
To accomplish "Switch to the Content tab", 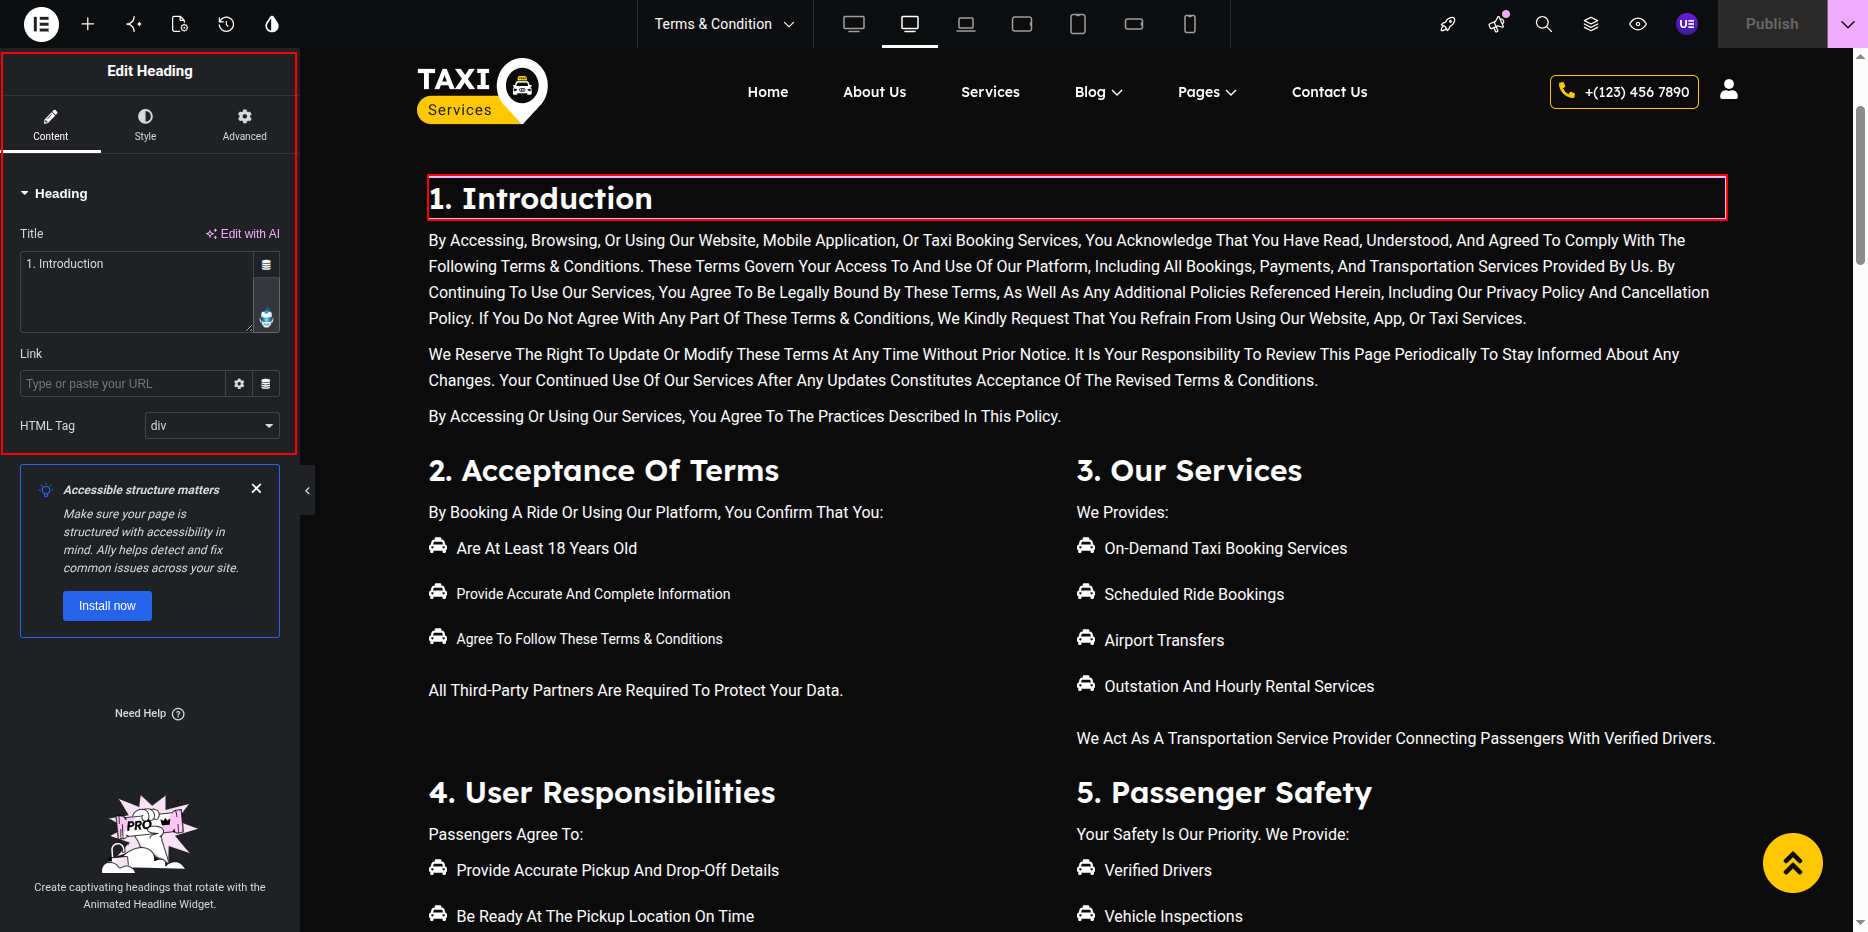I will tap(51, 124).
